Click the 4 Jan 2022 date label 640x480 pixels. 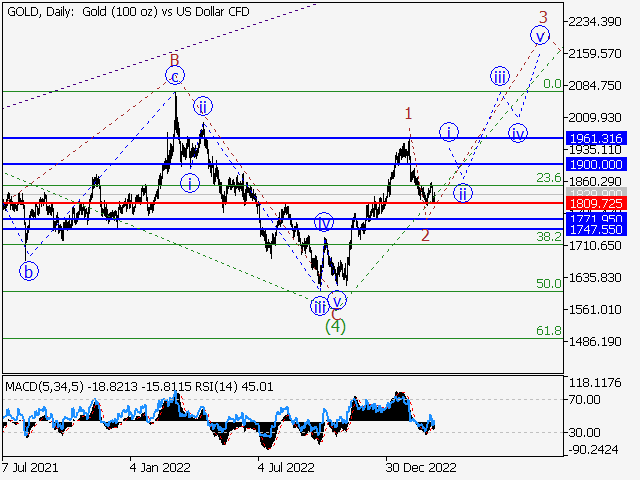[160, 467]
